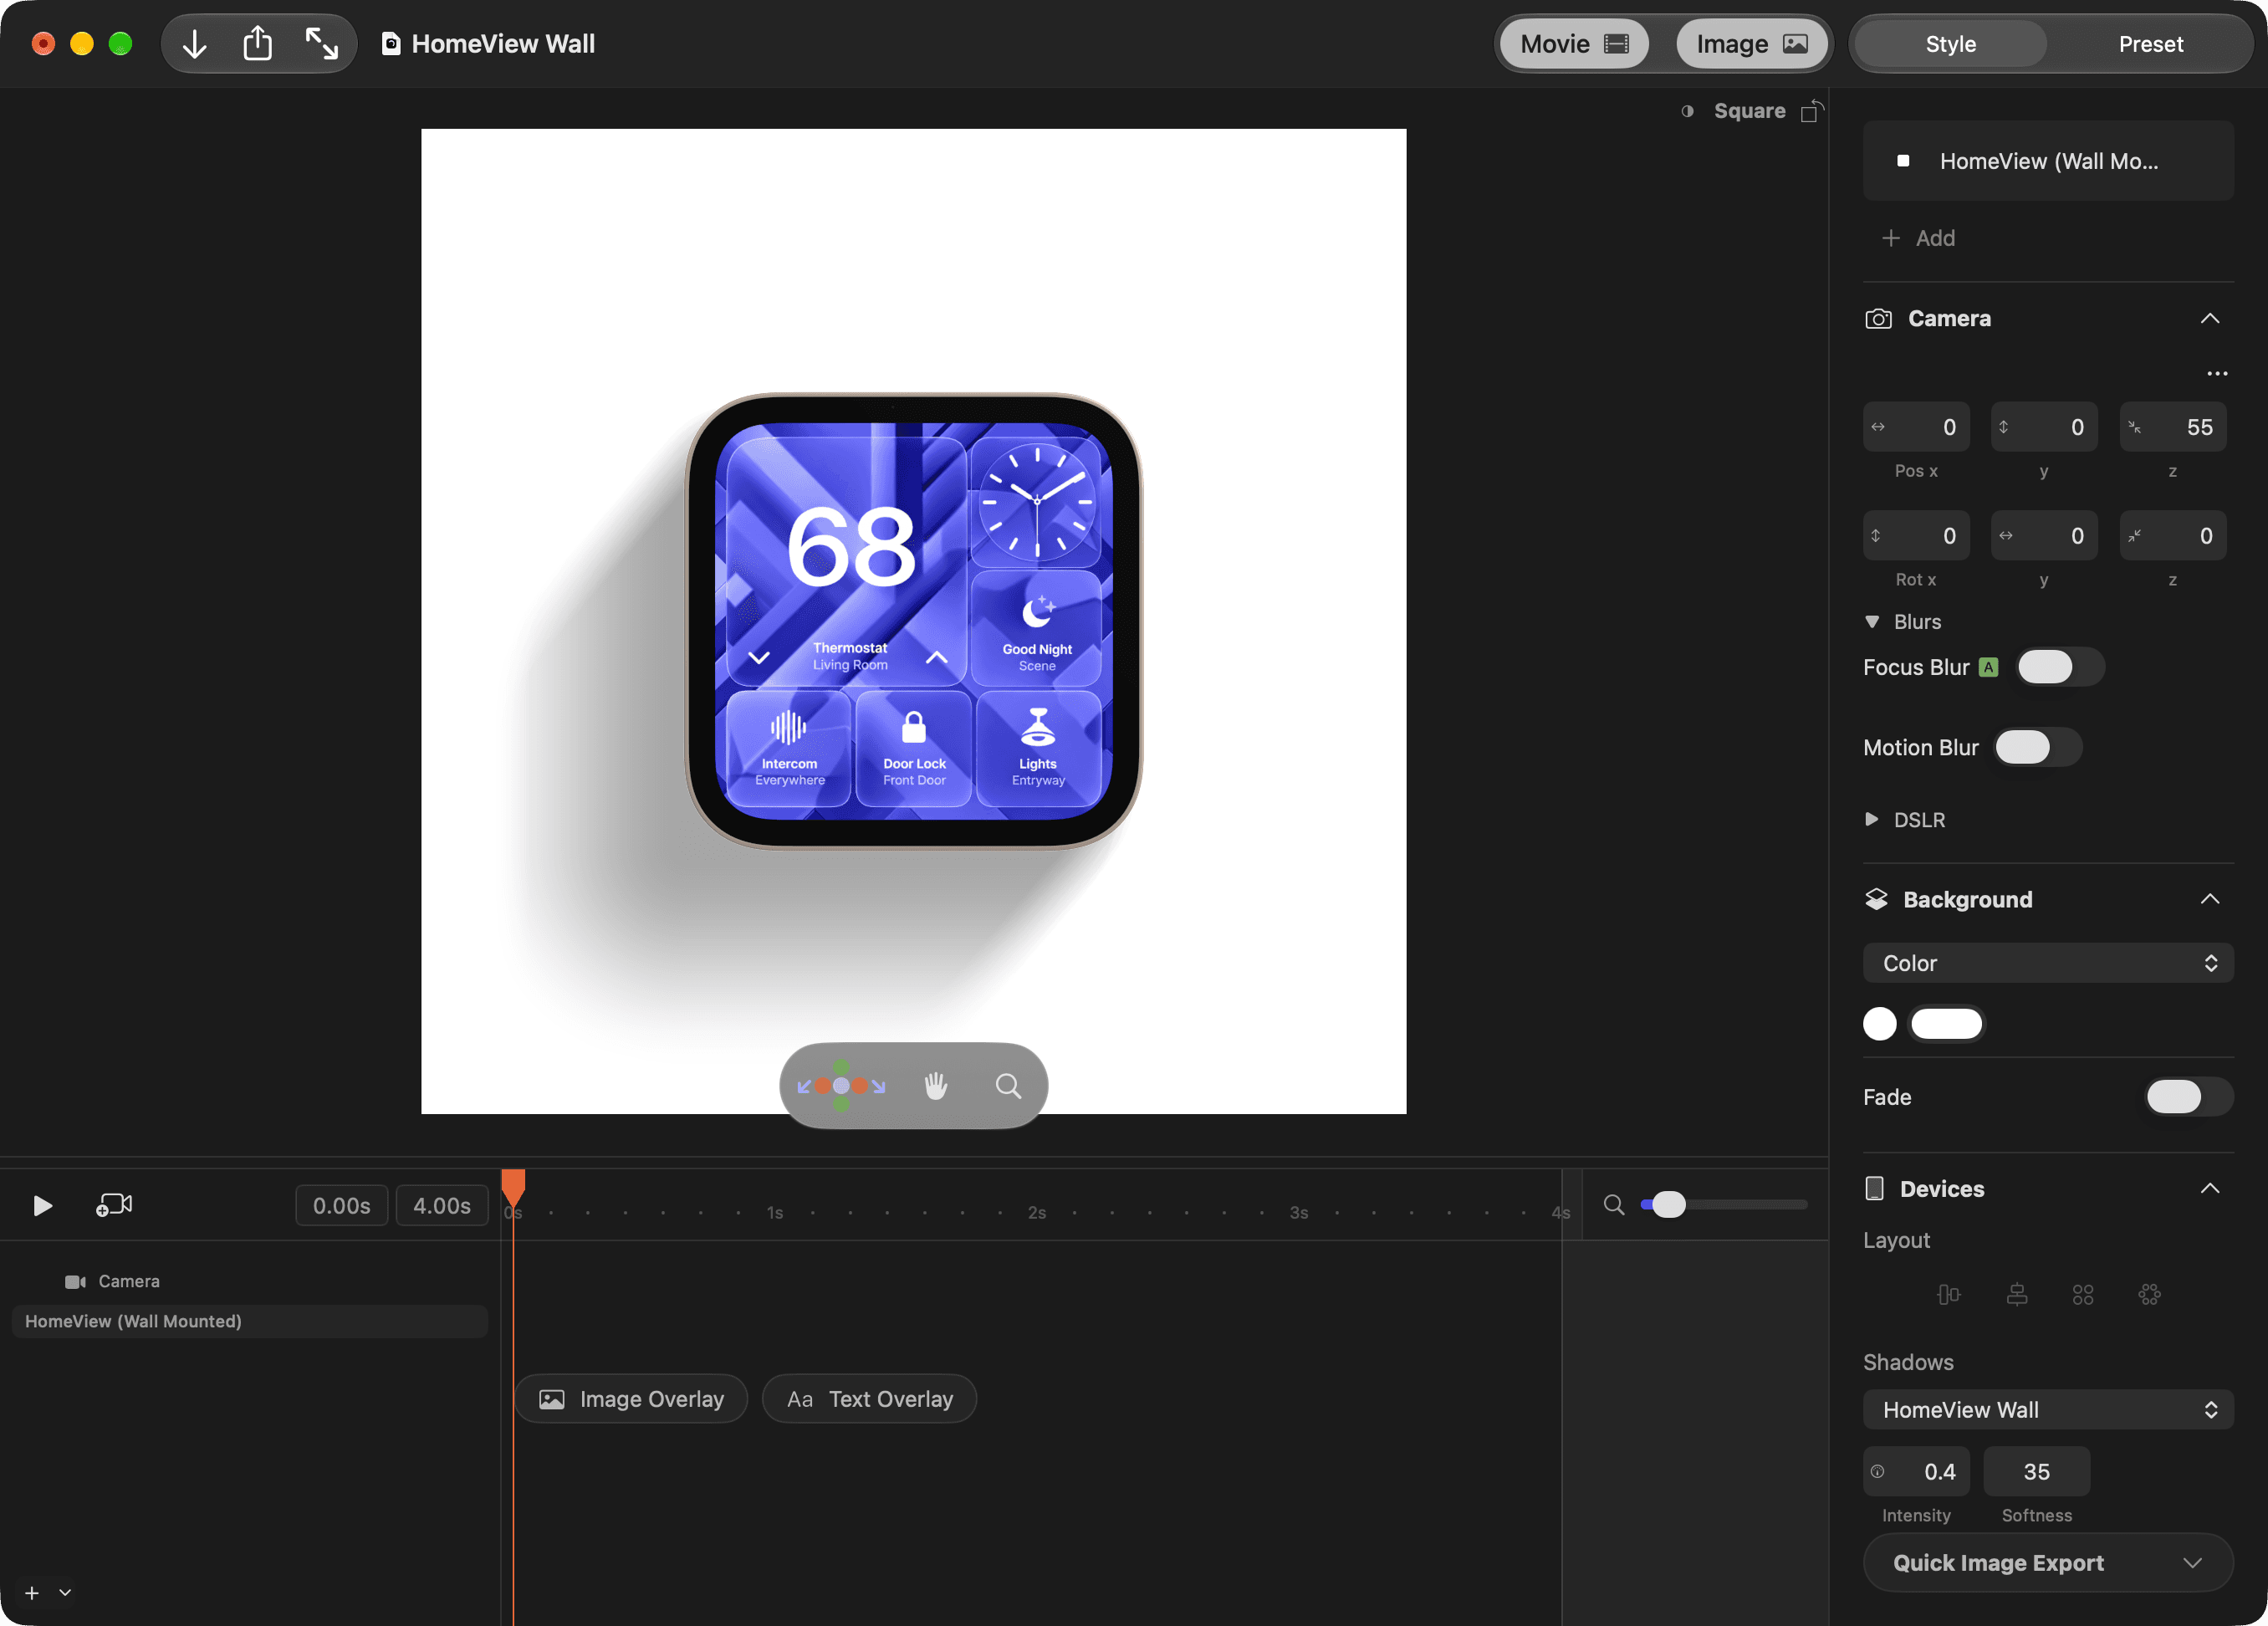
Task: Open the chevron next to timeline plus
Action: 65,1593
